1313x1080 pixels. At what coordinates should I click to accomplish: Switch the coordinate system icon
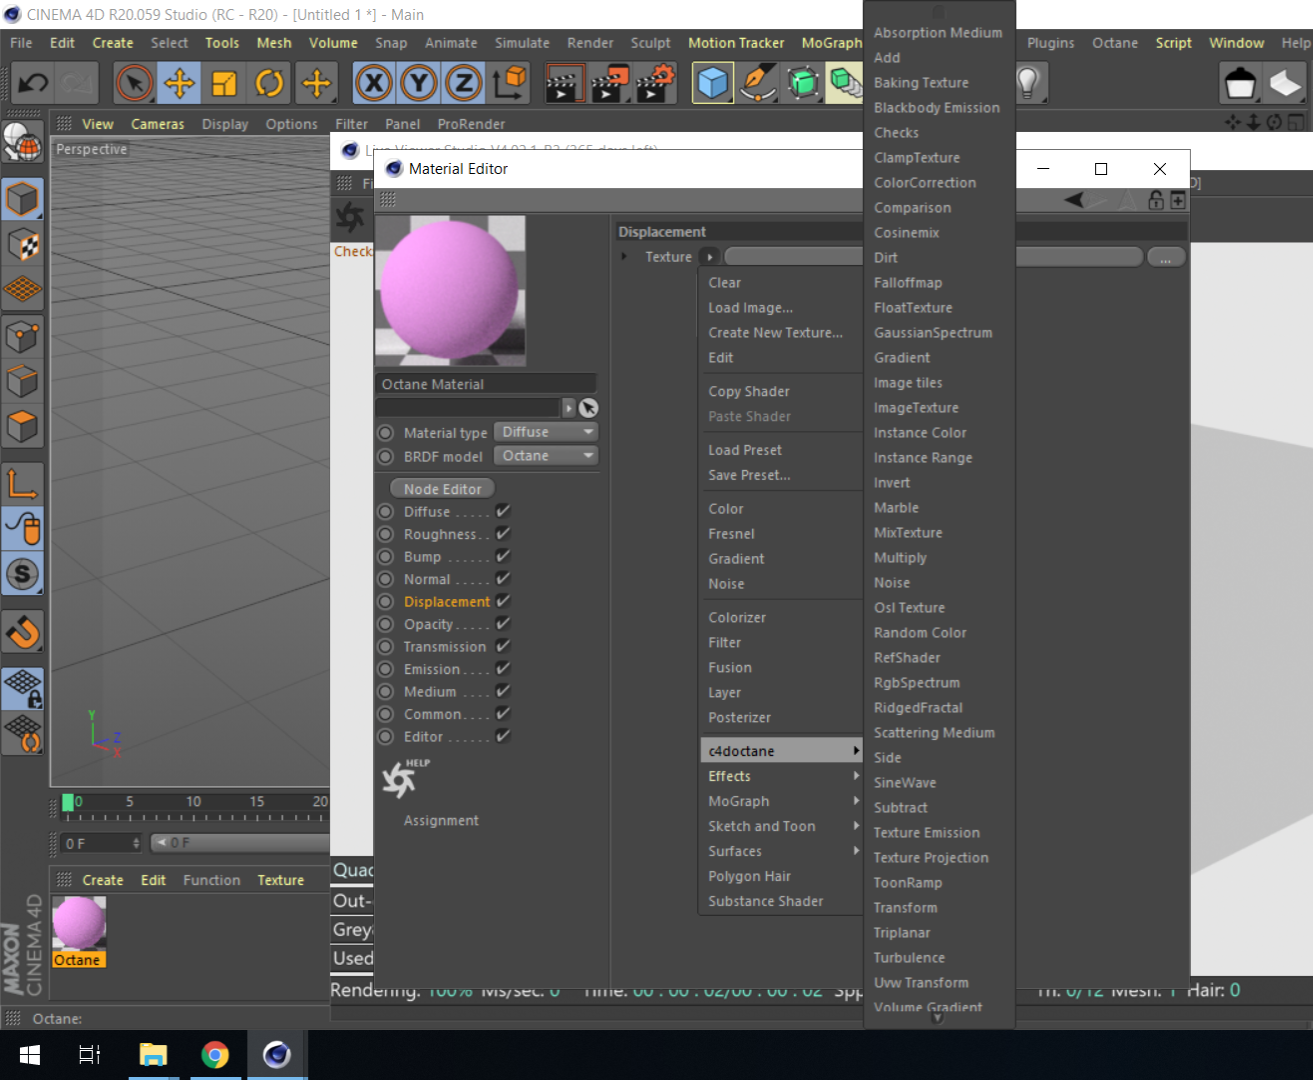509,83
